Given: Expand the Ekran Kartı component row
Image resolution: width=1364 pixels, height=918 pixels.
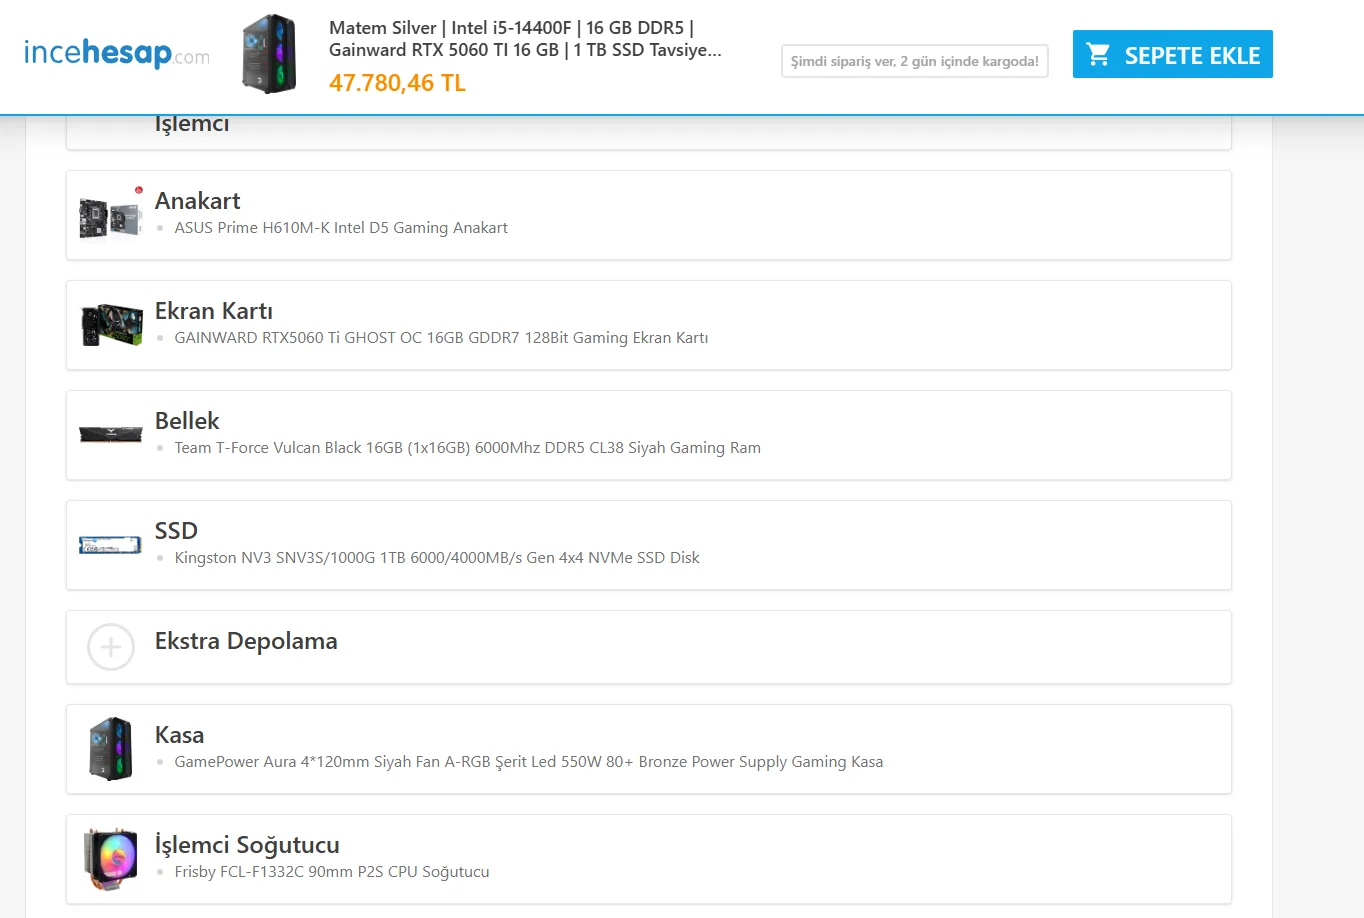Looking at the screenshot, I should [x=213, y=311].
